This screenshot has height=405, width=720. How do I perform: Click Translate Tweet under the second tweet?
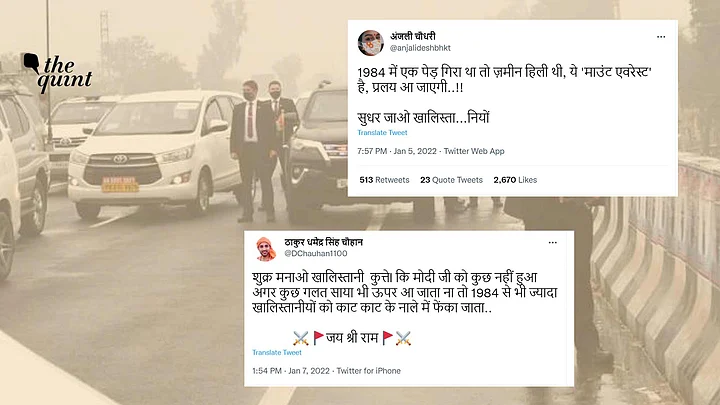pyautogui.click(x=277, y=353)
